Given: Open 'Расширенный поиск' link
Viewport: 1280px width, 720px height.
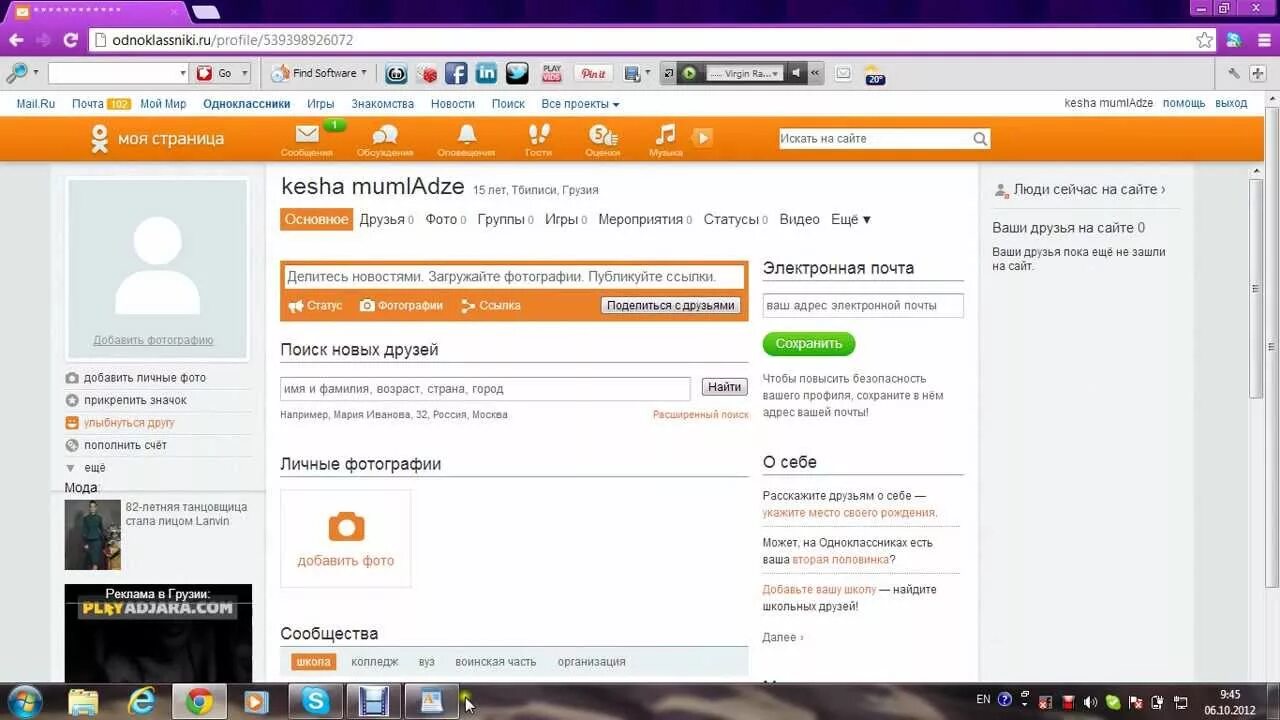Looking at the screenshot, I should 700,414.
